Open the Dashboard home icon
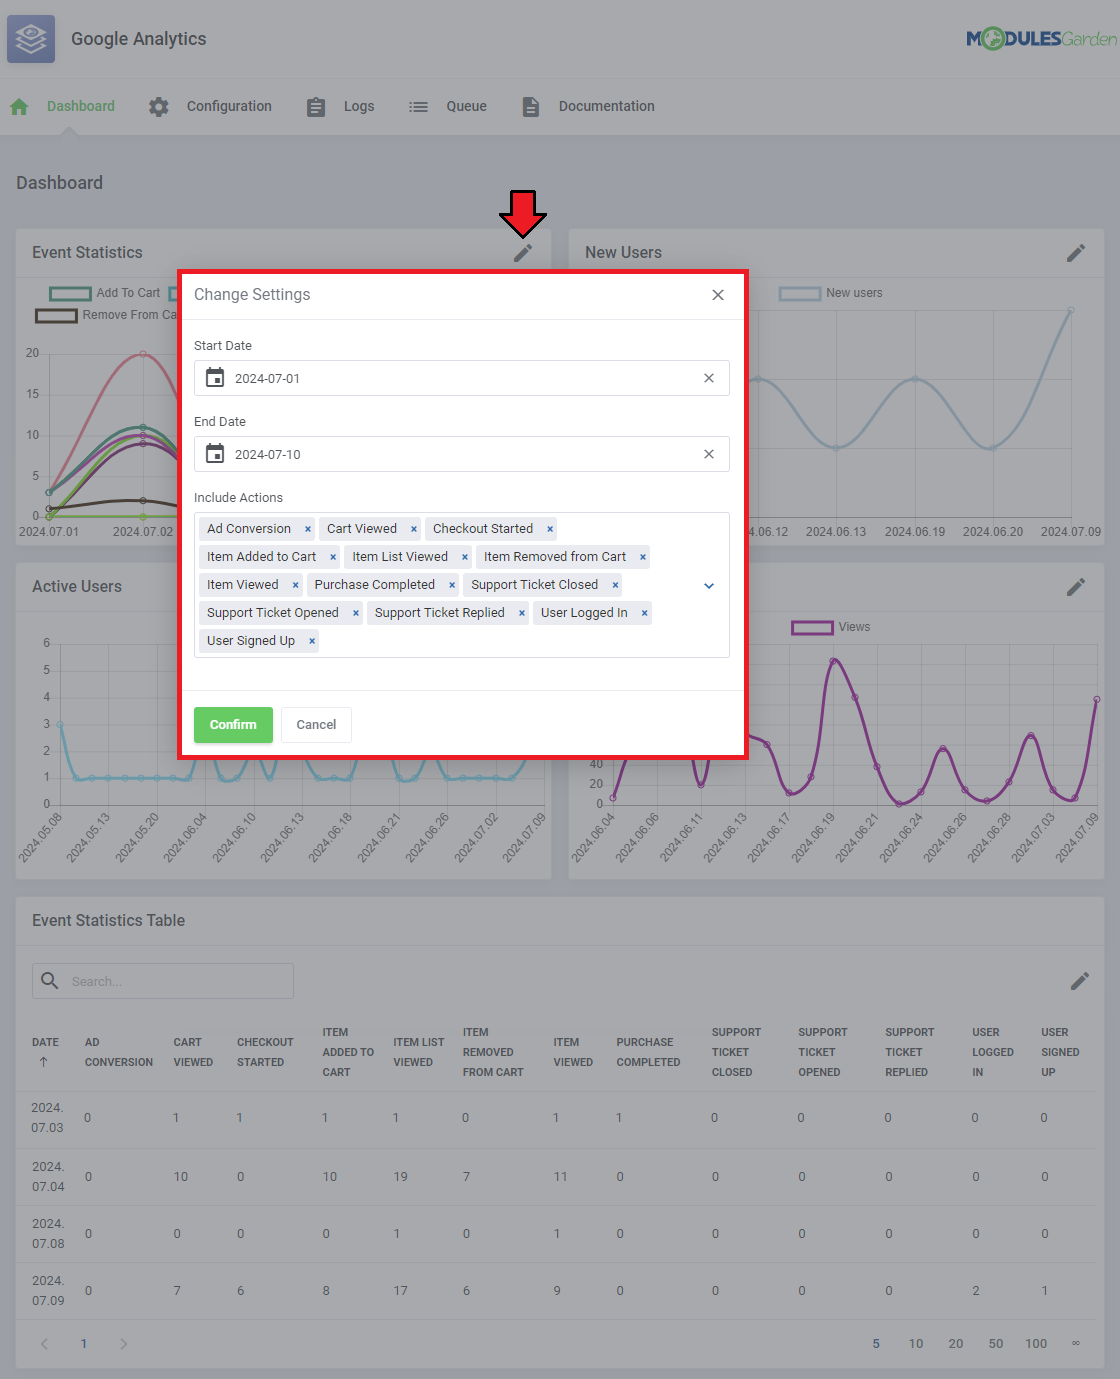The width and height of the screenshot is (1120, 1379). click(x=19, y=107)
